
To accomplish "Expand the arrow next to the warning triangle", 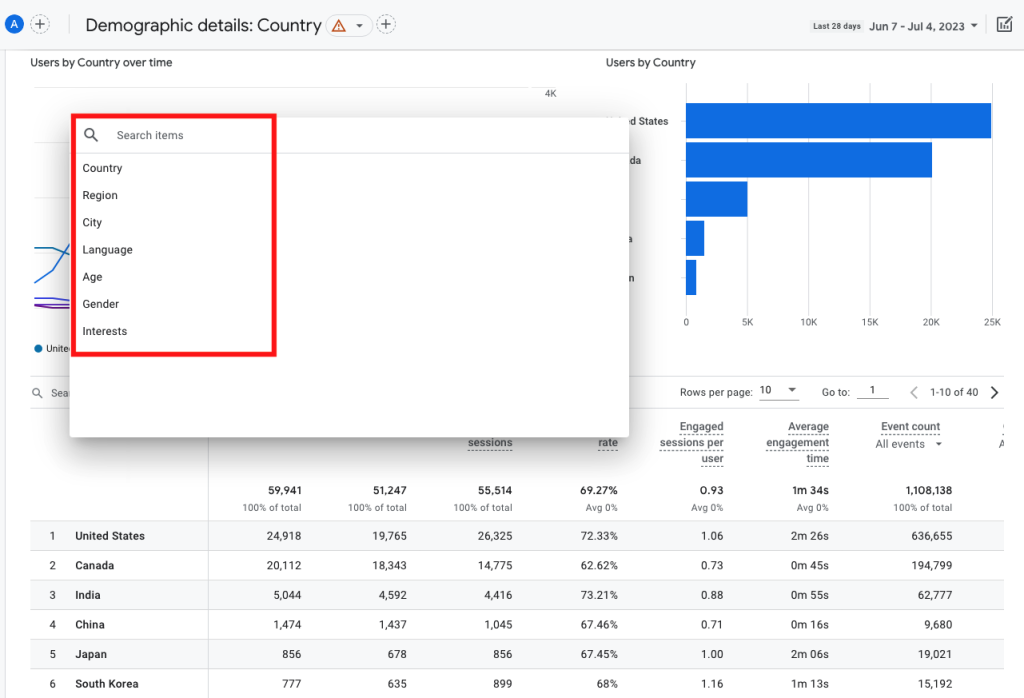I will point(360,24).
